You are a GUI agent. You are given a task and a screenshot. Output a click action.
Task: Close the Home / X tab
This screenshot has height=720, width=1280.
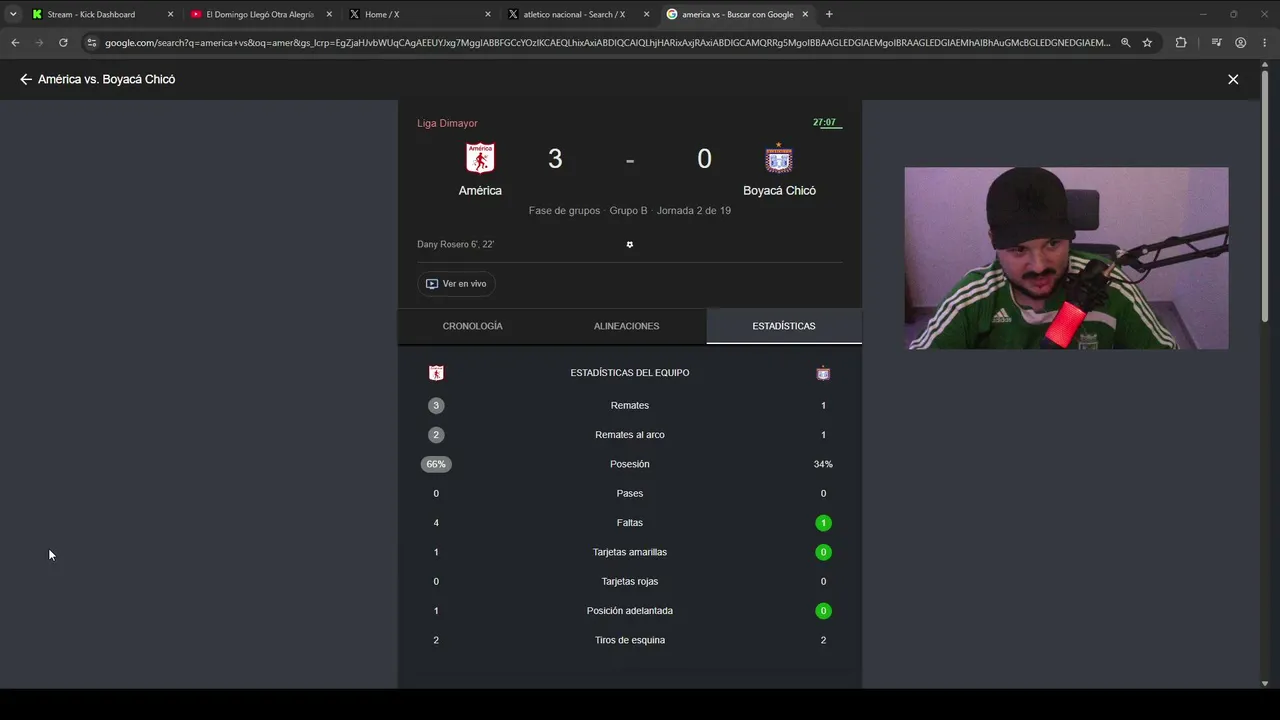[x=488, y=14]
